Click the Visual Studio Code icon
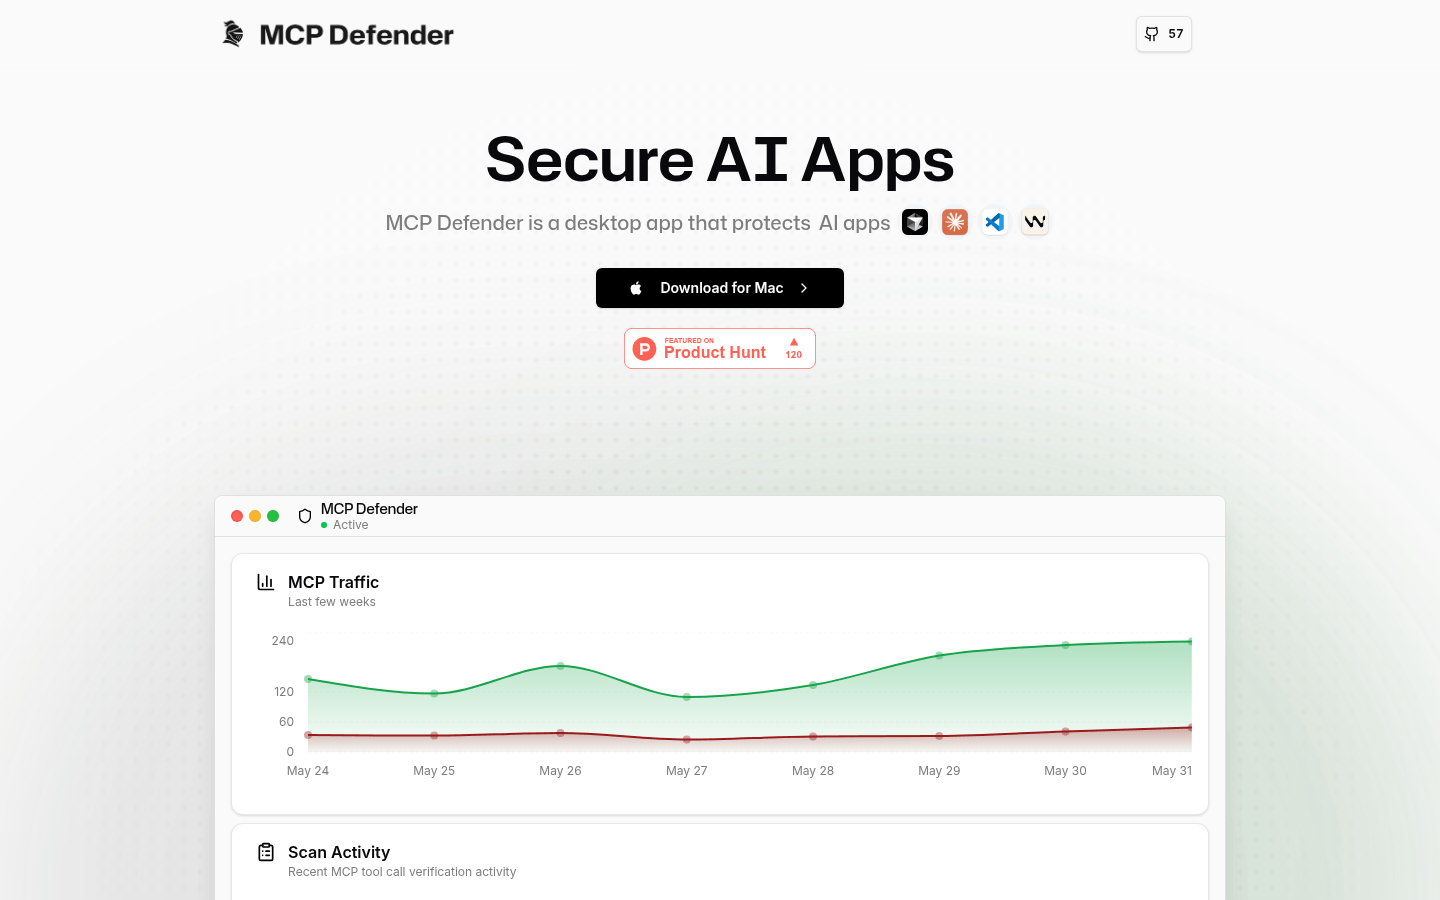The width and height of the screenshot is (1440, 900). 995,222
